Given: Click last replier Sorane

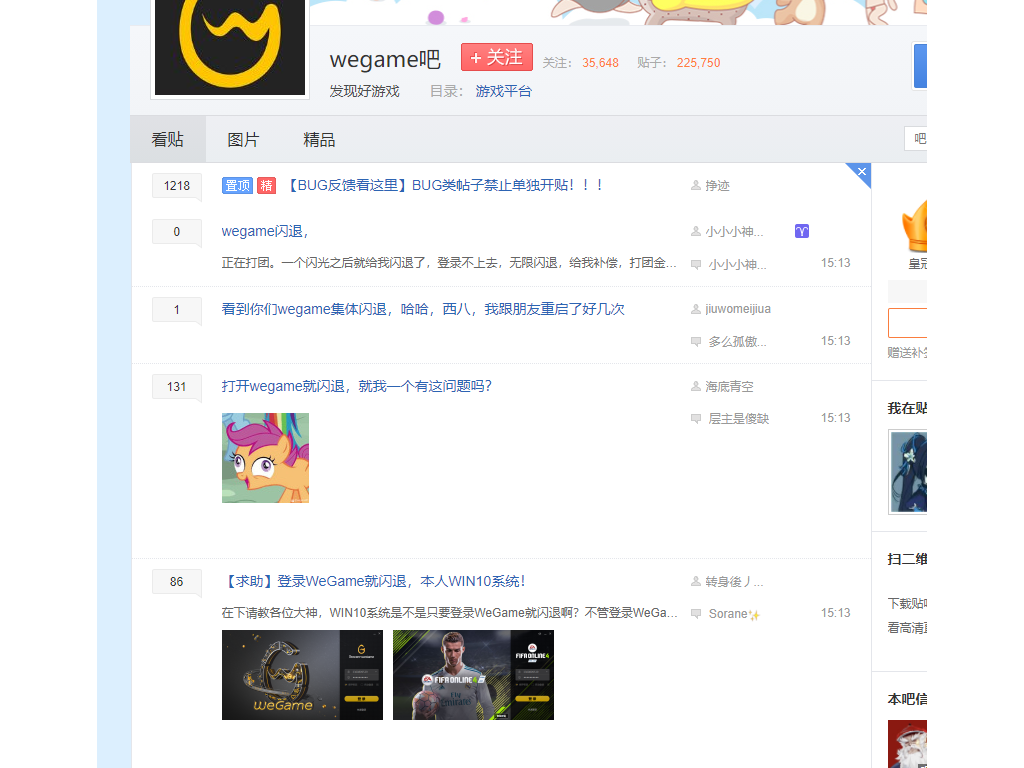Looking at the screenshot, I should [x=734, y=614].
